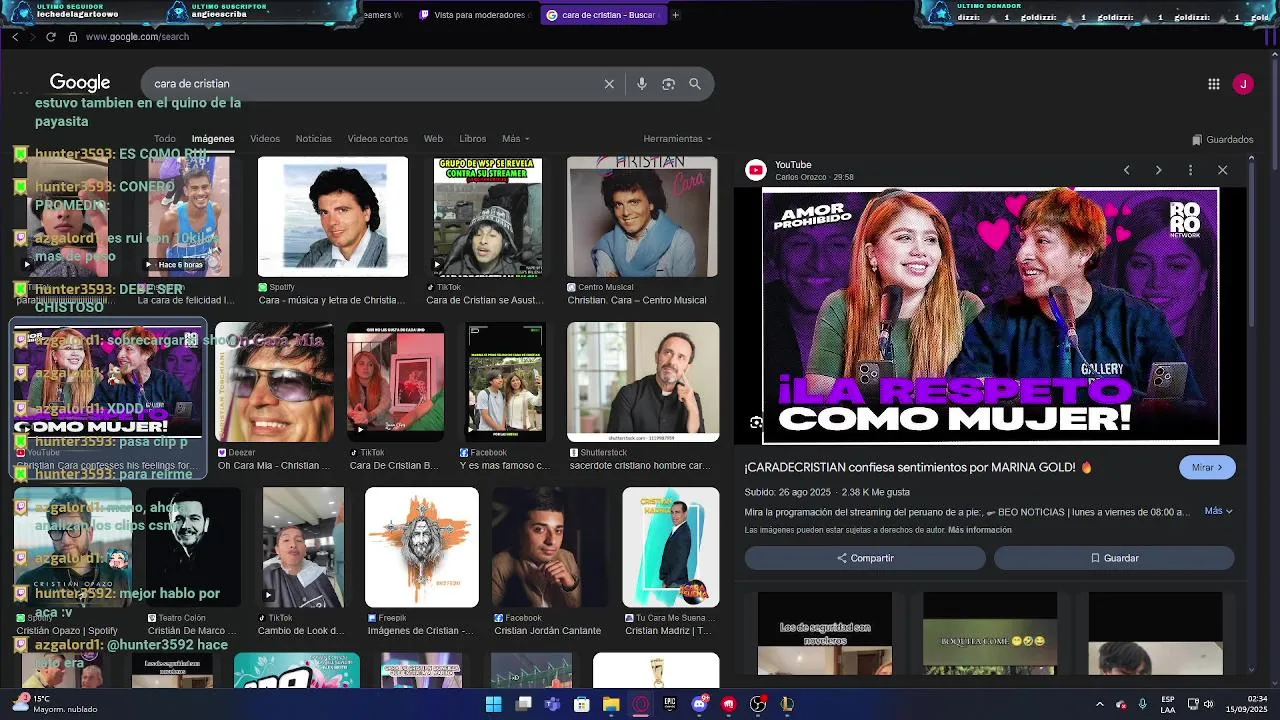Open Google apps grid
This screenshot has height=720, width=1280.
point(1214,84)
